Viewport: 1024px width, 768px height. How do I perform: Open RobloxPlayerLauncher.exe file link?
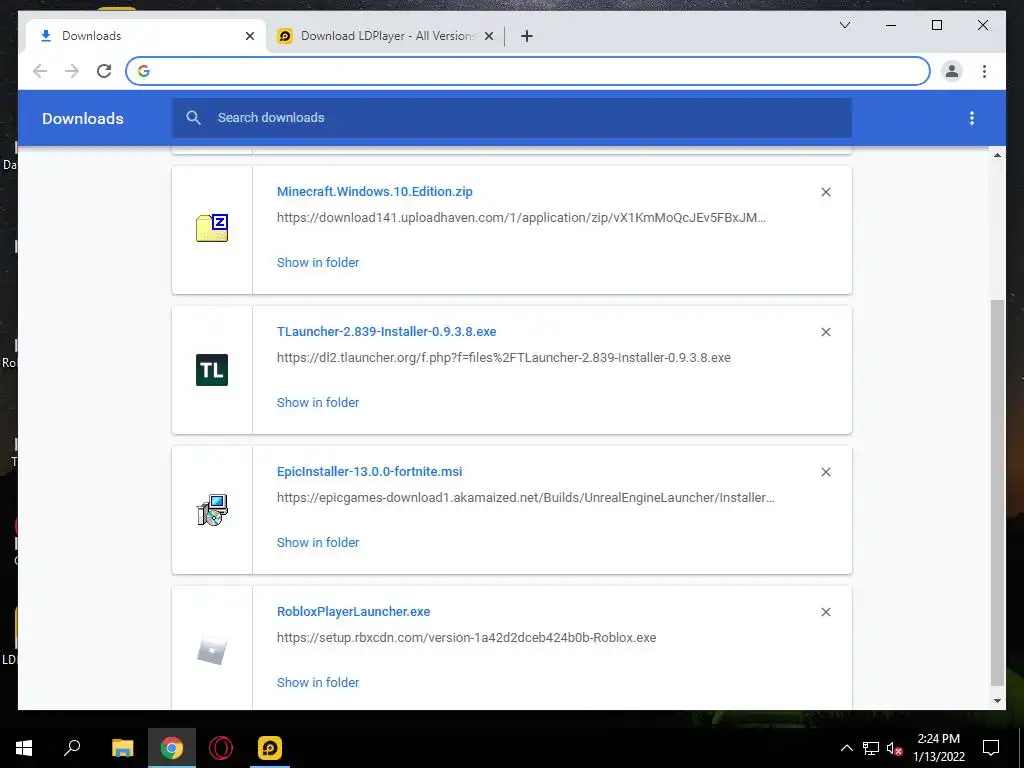[x=353, y=611]
